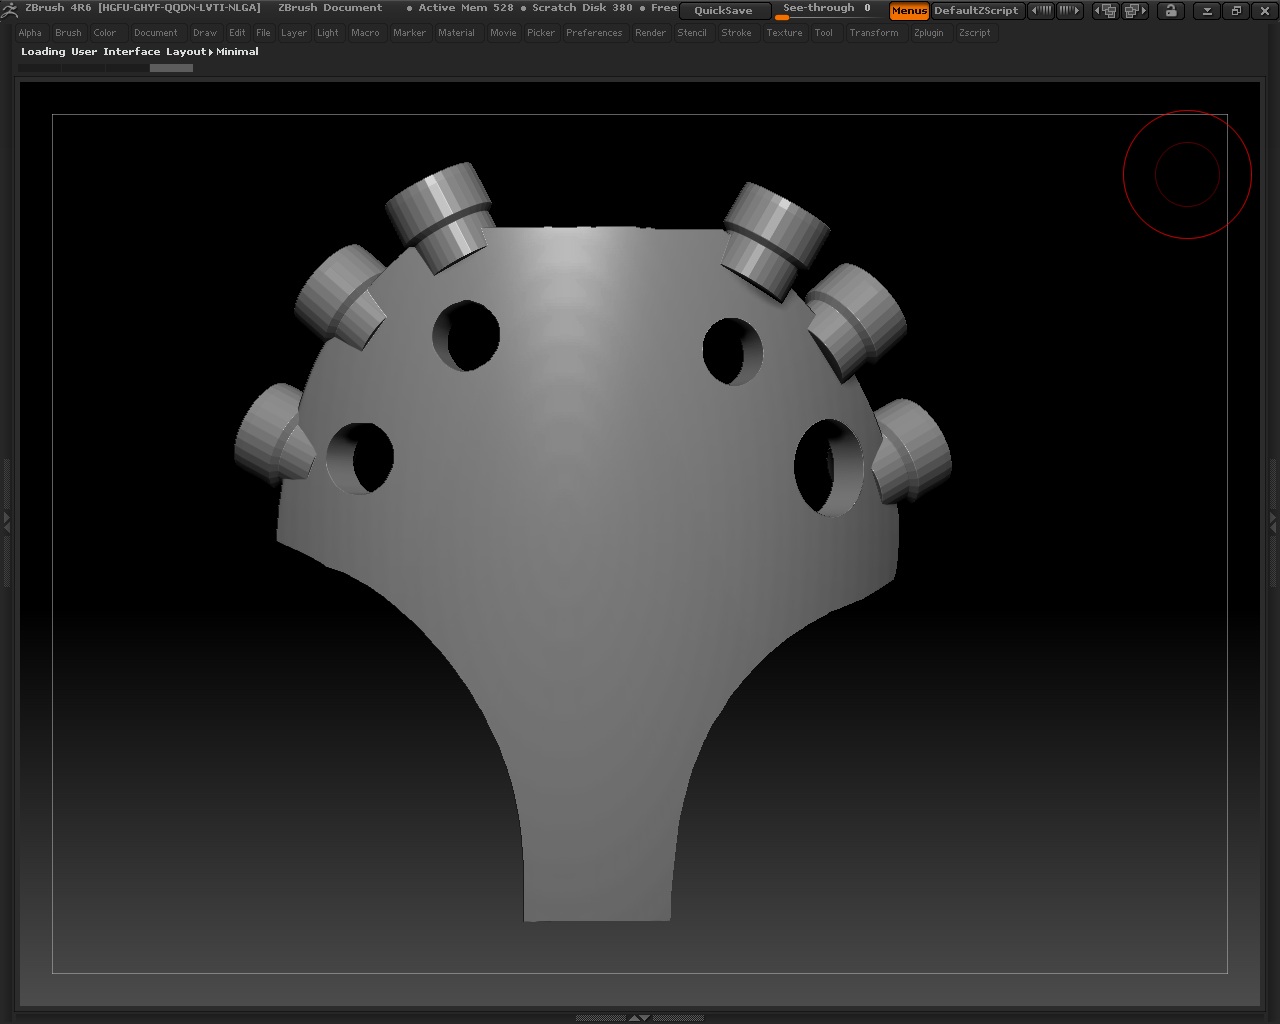Click the ZBrush logo icon
The width and height of the screenshot is (1280, 1024).
click(x=10, y=9)
